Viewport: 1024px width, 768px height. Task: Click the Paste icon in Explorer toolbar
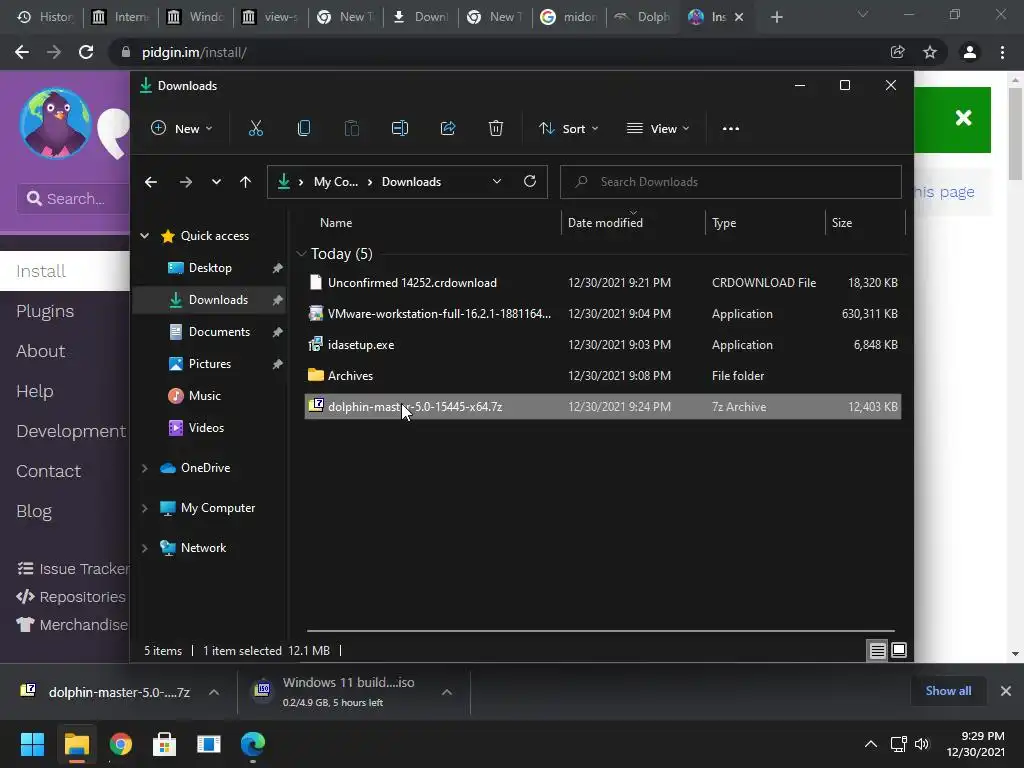351,129
